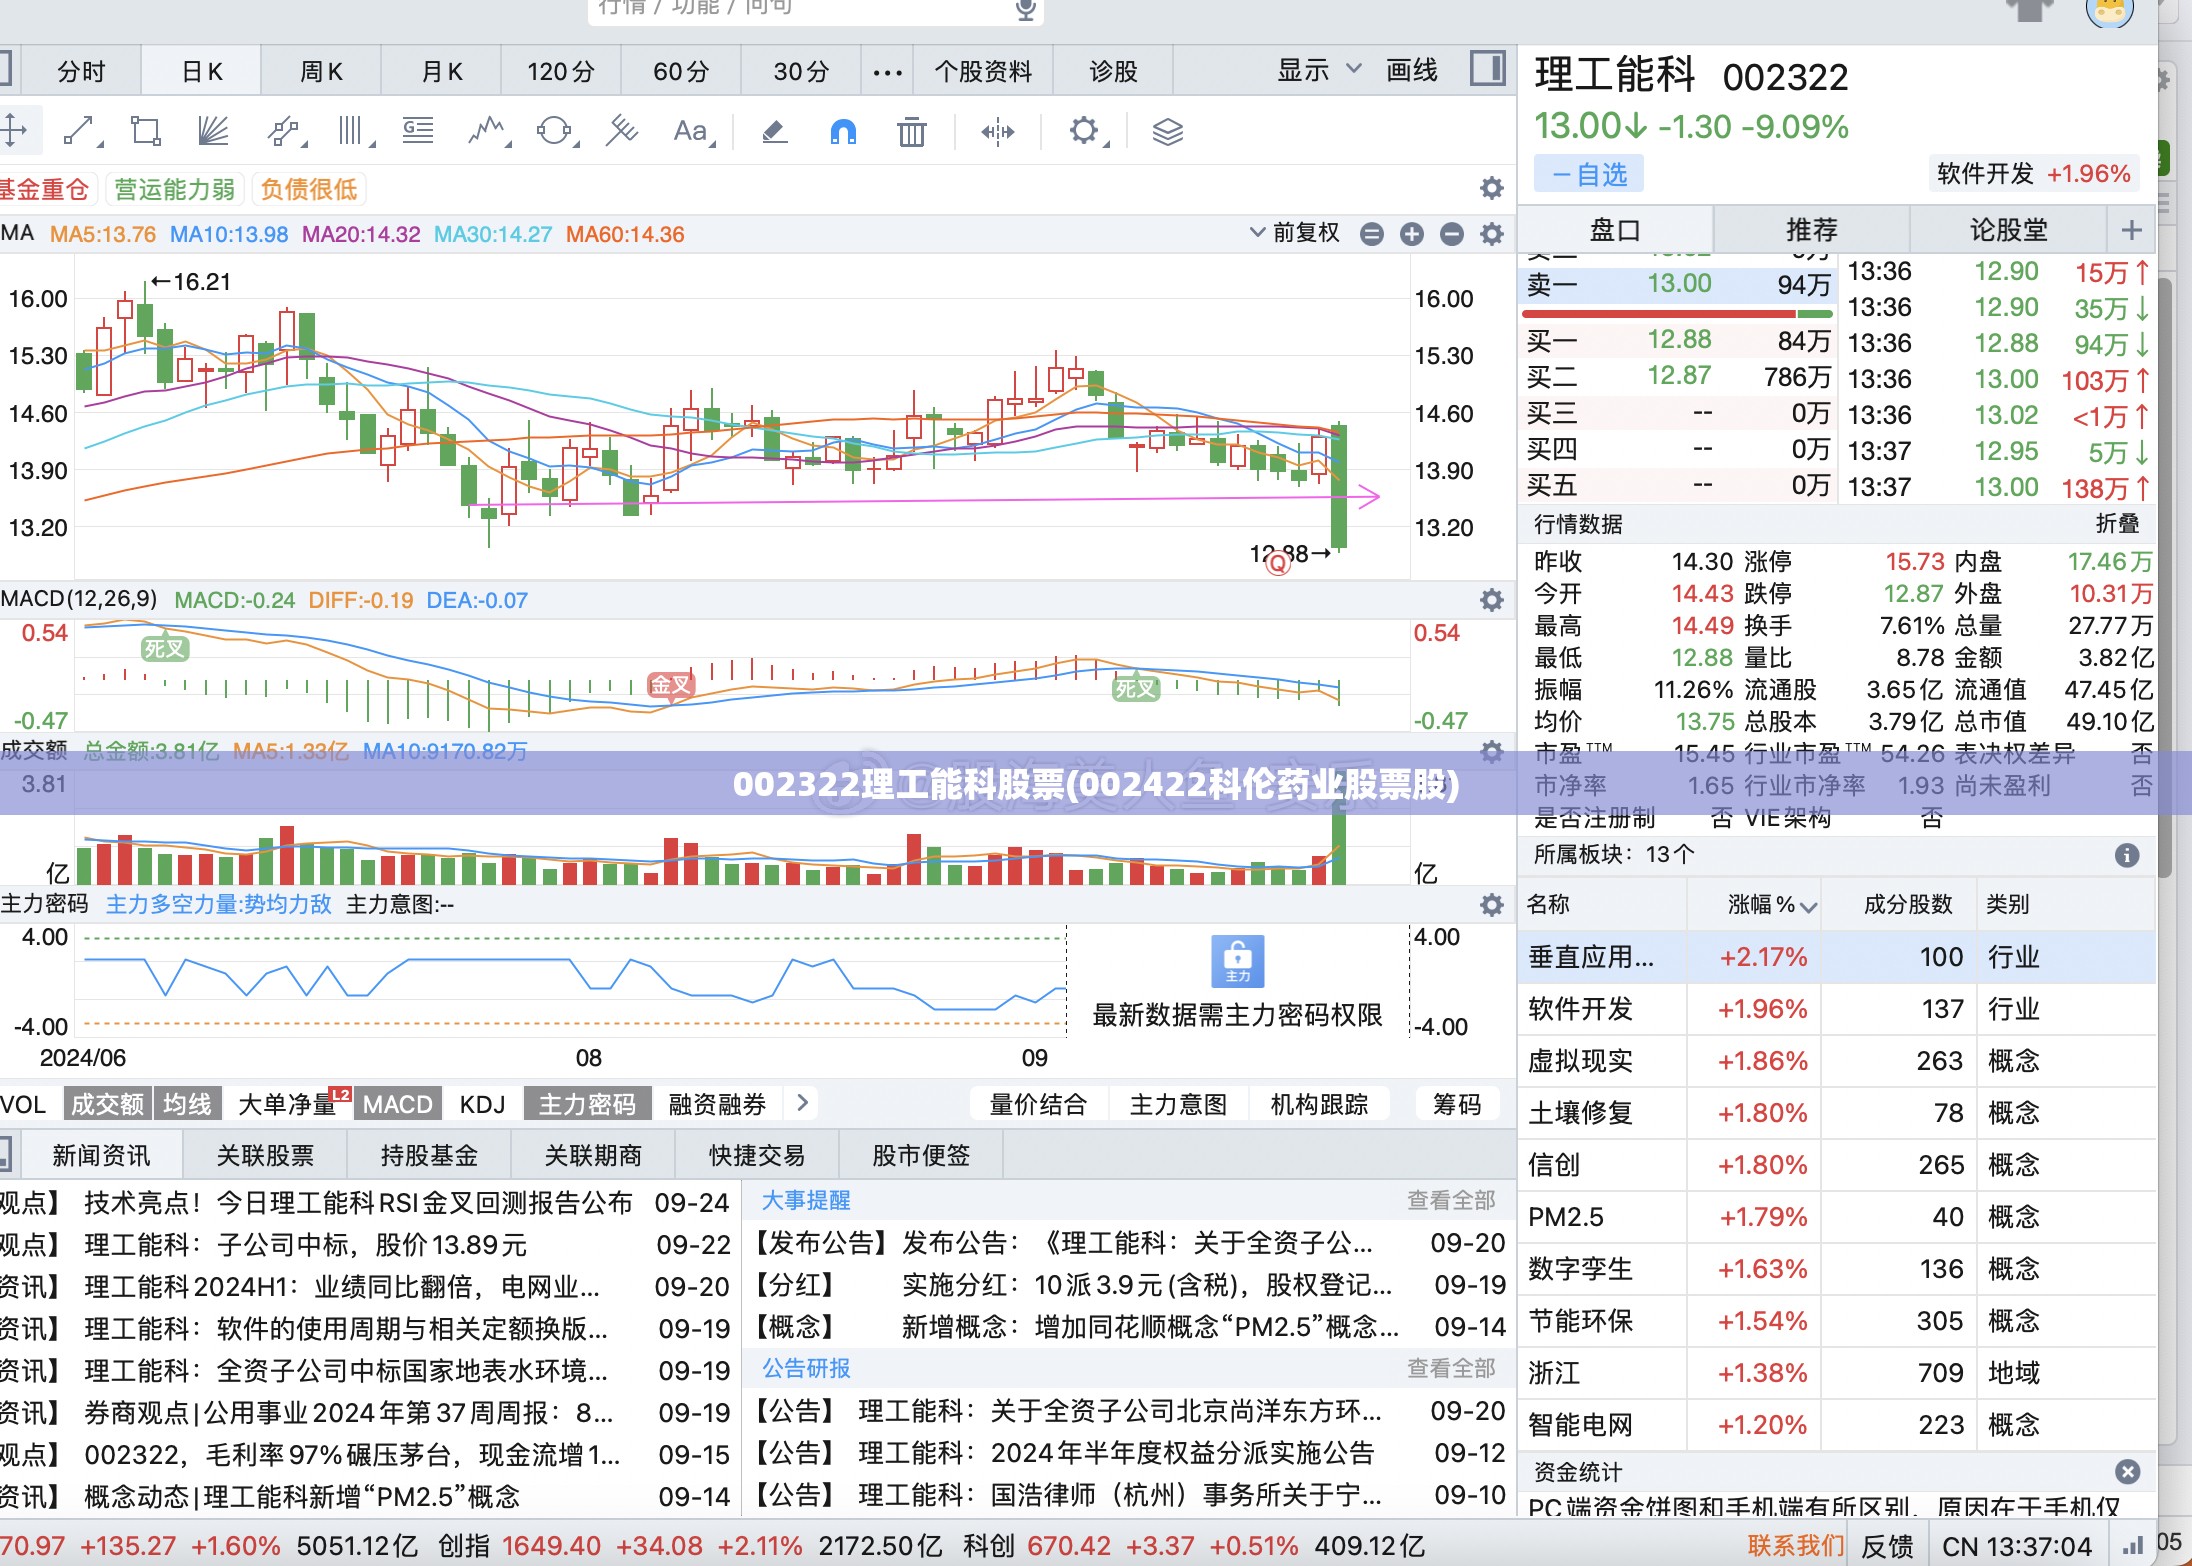The height and width of the screenshot is (1566, 2192).
Task: Click the microphone icon in search bar
Action: [x=1025, y=9]
